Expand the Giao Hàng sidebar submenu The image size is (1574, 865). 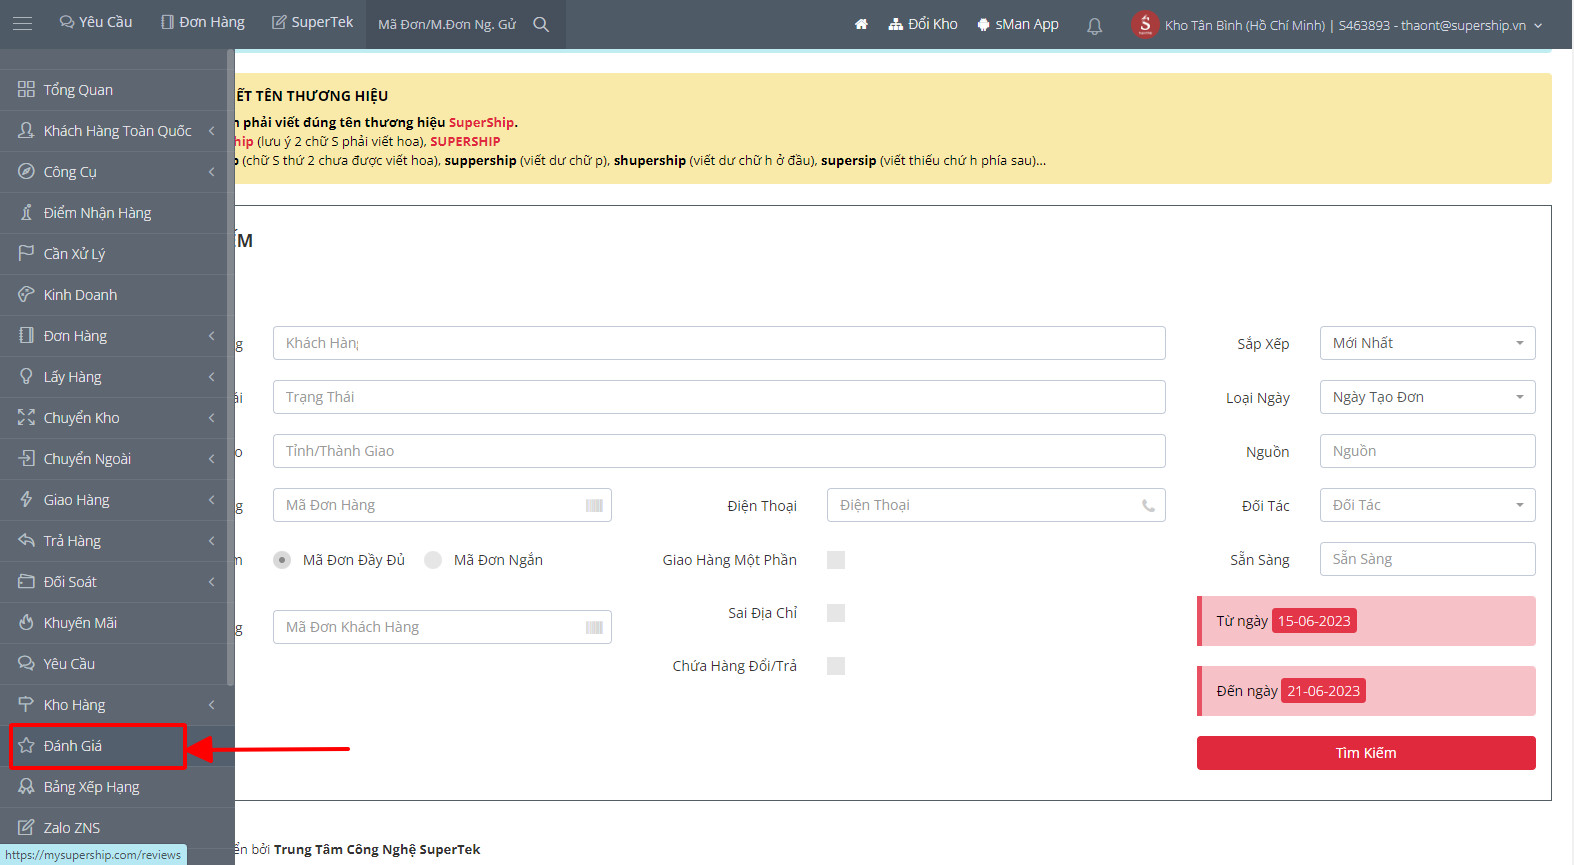coord(114,500)
